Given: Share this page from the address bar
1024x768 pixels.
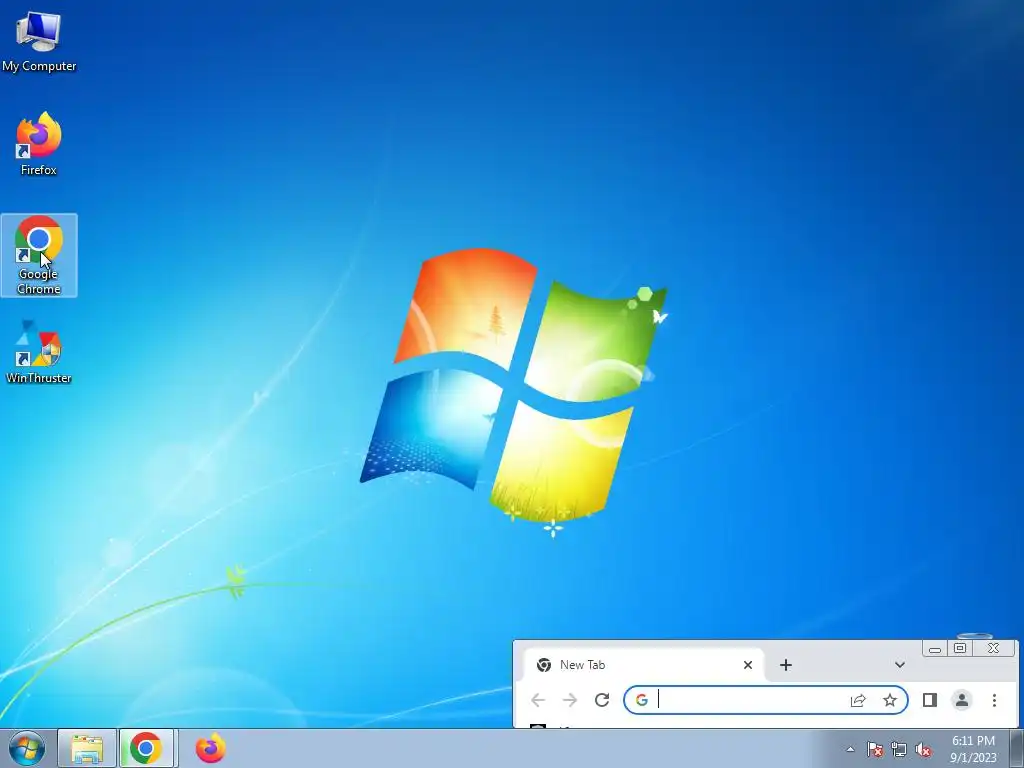Looking at the screenshot, I should tap(857, 700).
